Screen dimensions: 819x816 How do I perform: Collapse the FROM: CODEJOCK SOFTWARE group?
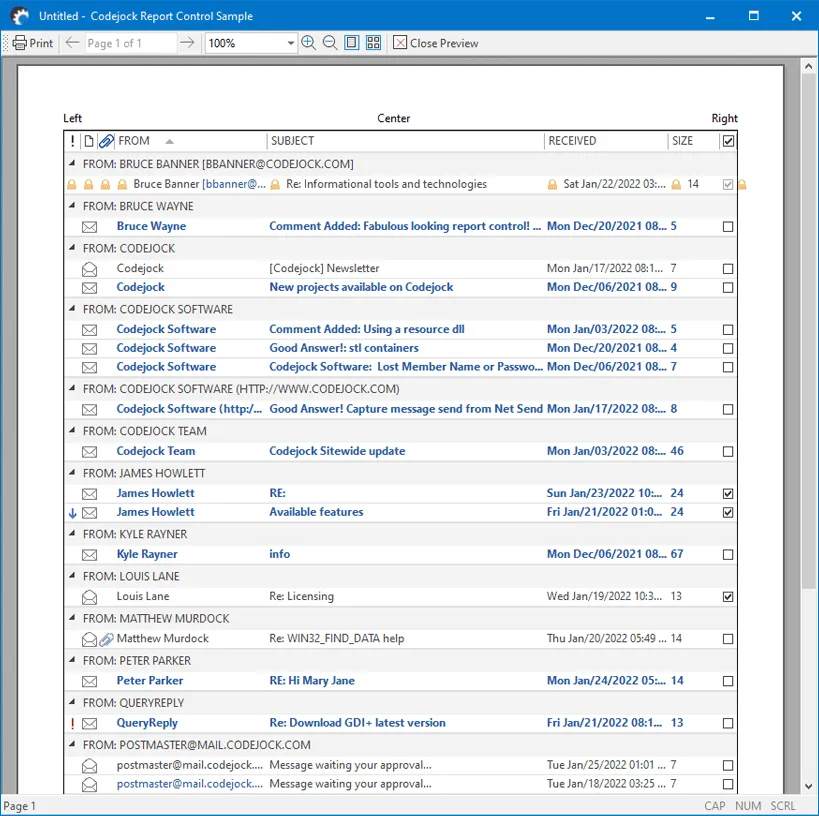pos(72,310)
